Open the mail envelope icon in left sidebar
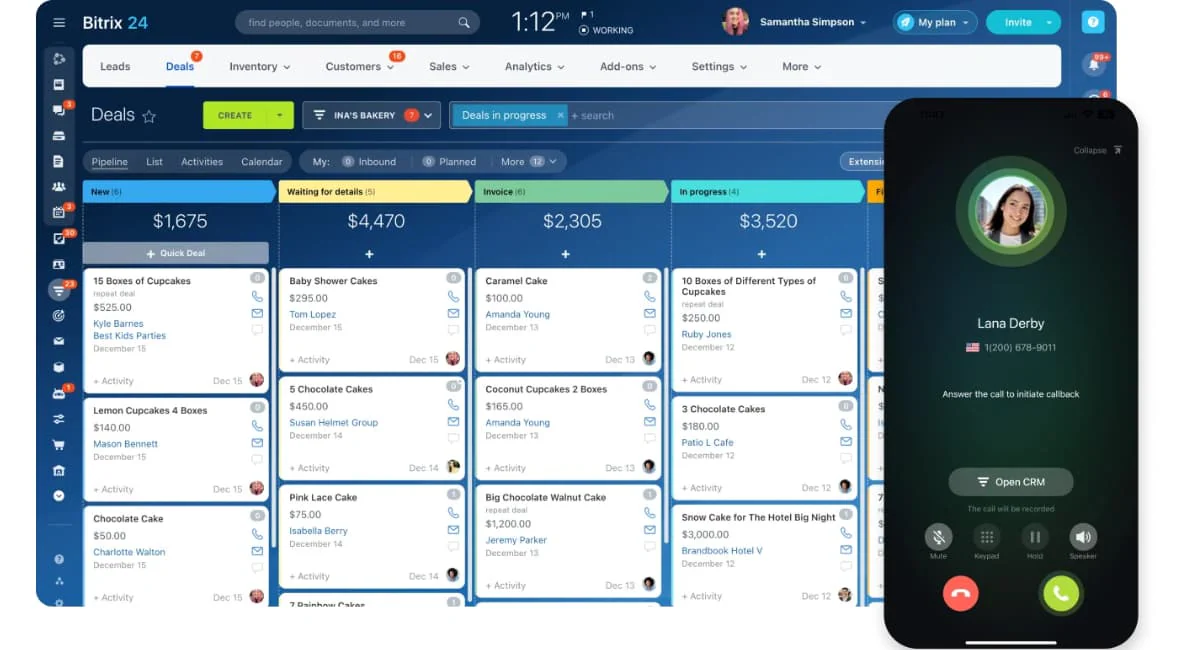This screenshot has width=1200, height=650. tap(59, 342)
